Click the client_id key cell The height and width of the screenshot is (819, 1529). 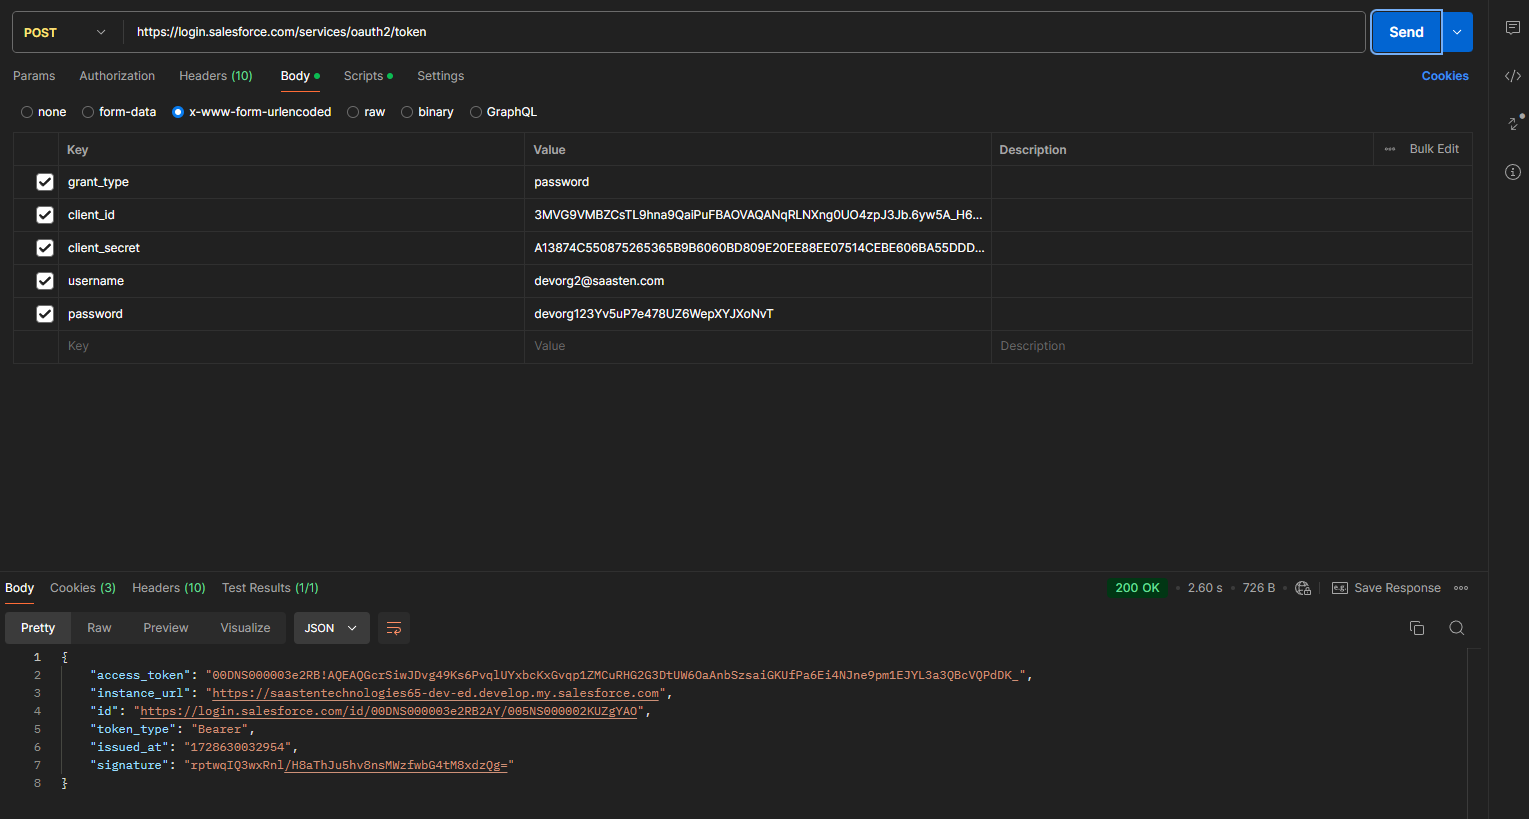(x=291, y=215)
